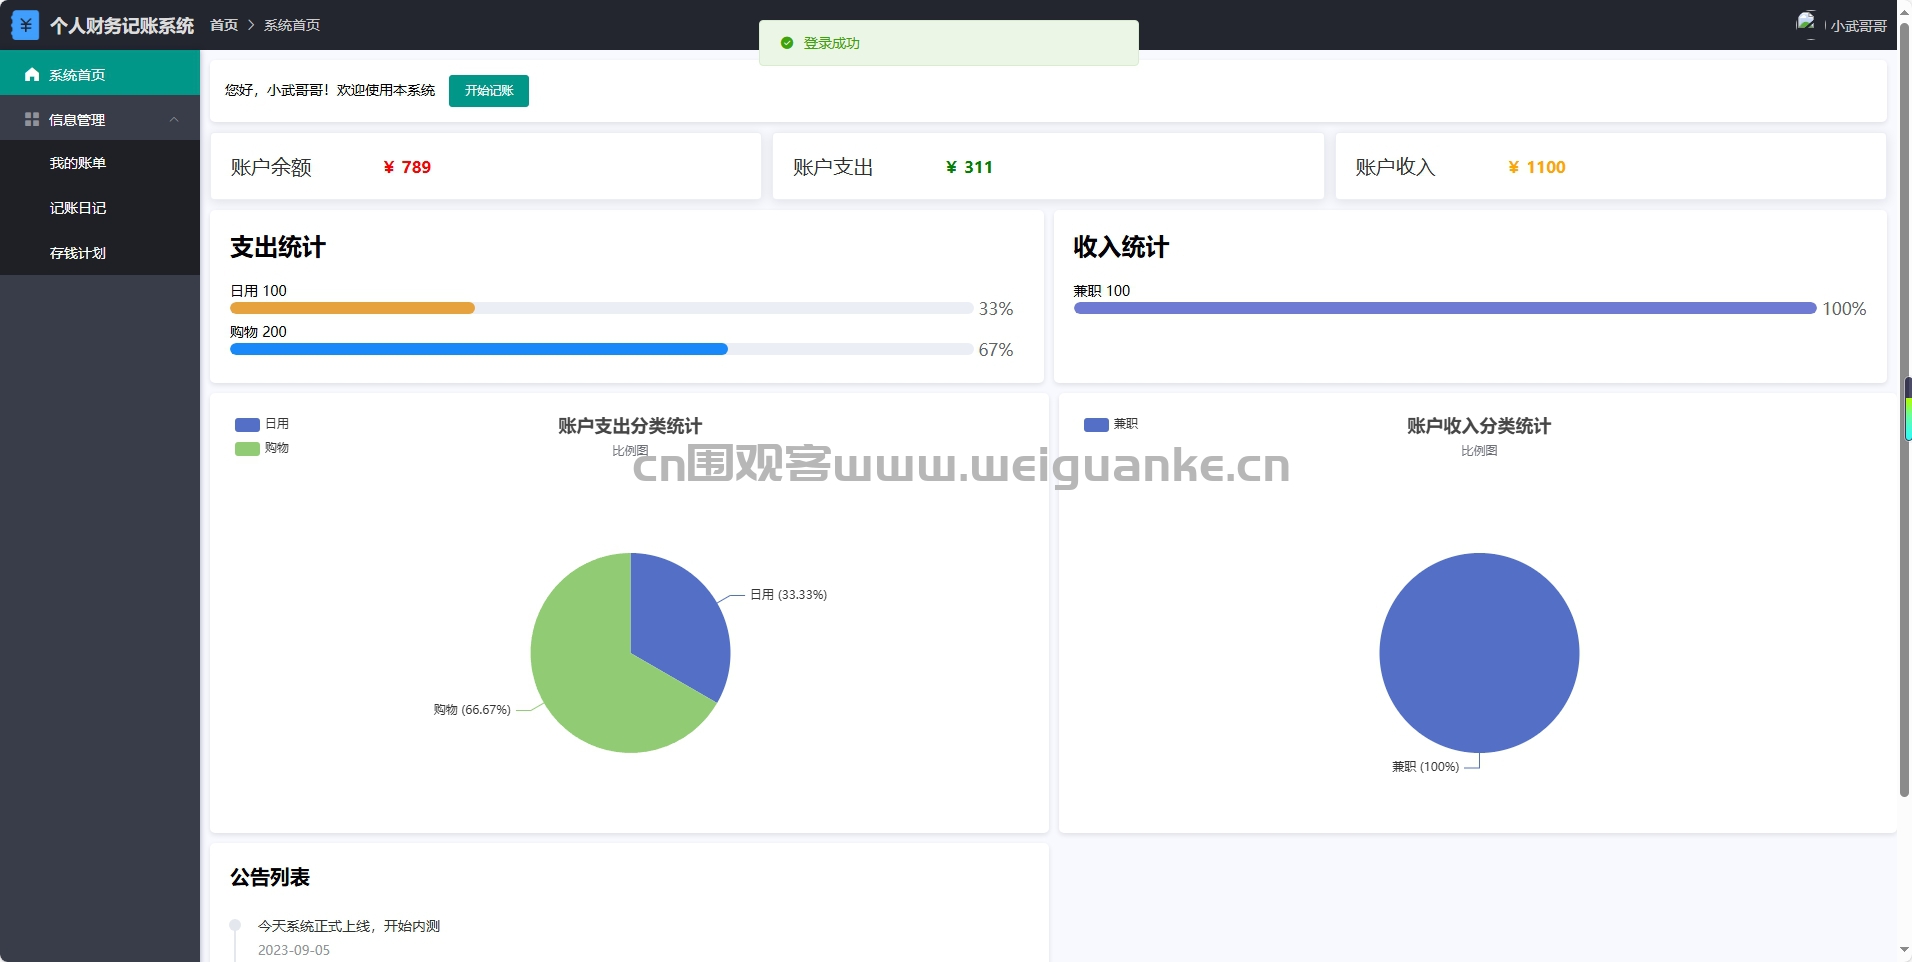This screenshot has width=1912, height=962.
Task: Click the 个人财务记账系统 title
Action: click(122, 25)
